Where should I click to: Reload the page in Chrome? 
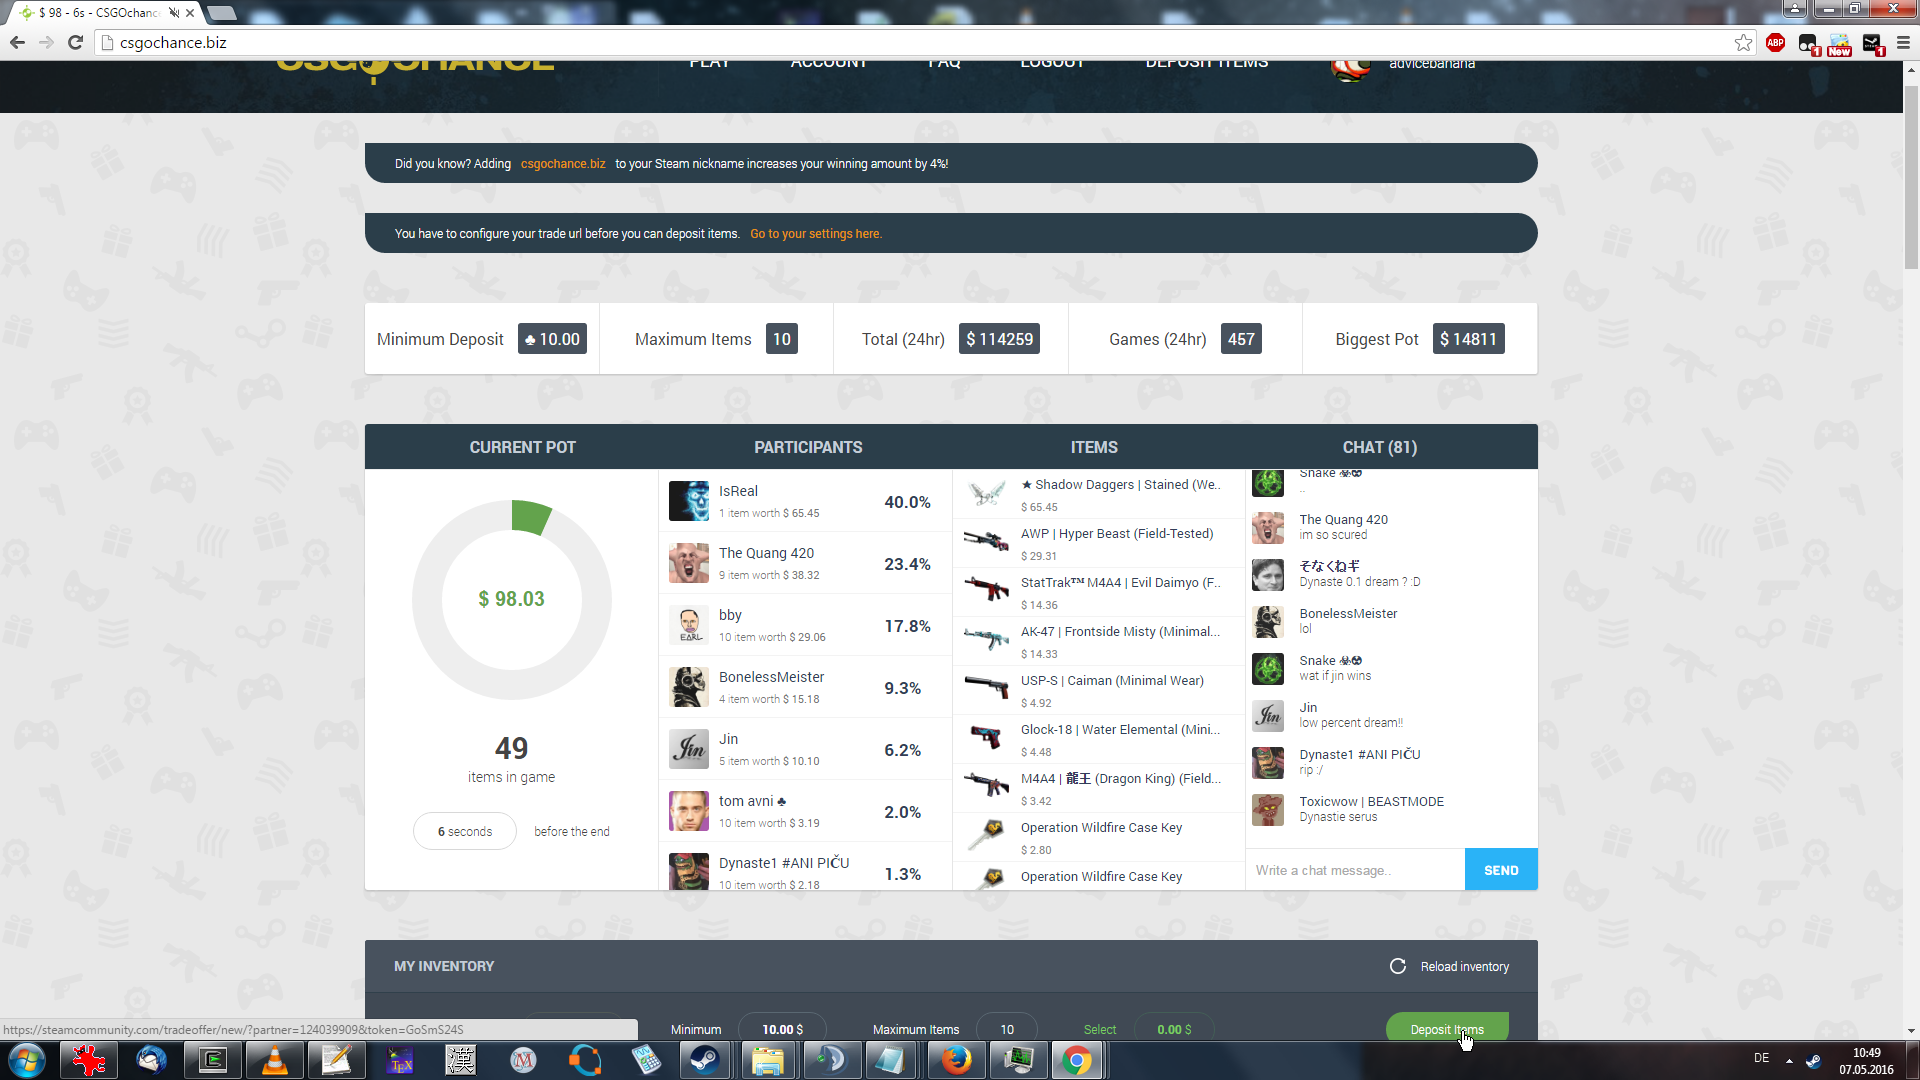coord(75,42)
